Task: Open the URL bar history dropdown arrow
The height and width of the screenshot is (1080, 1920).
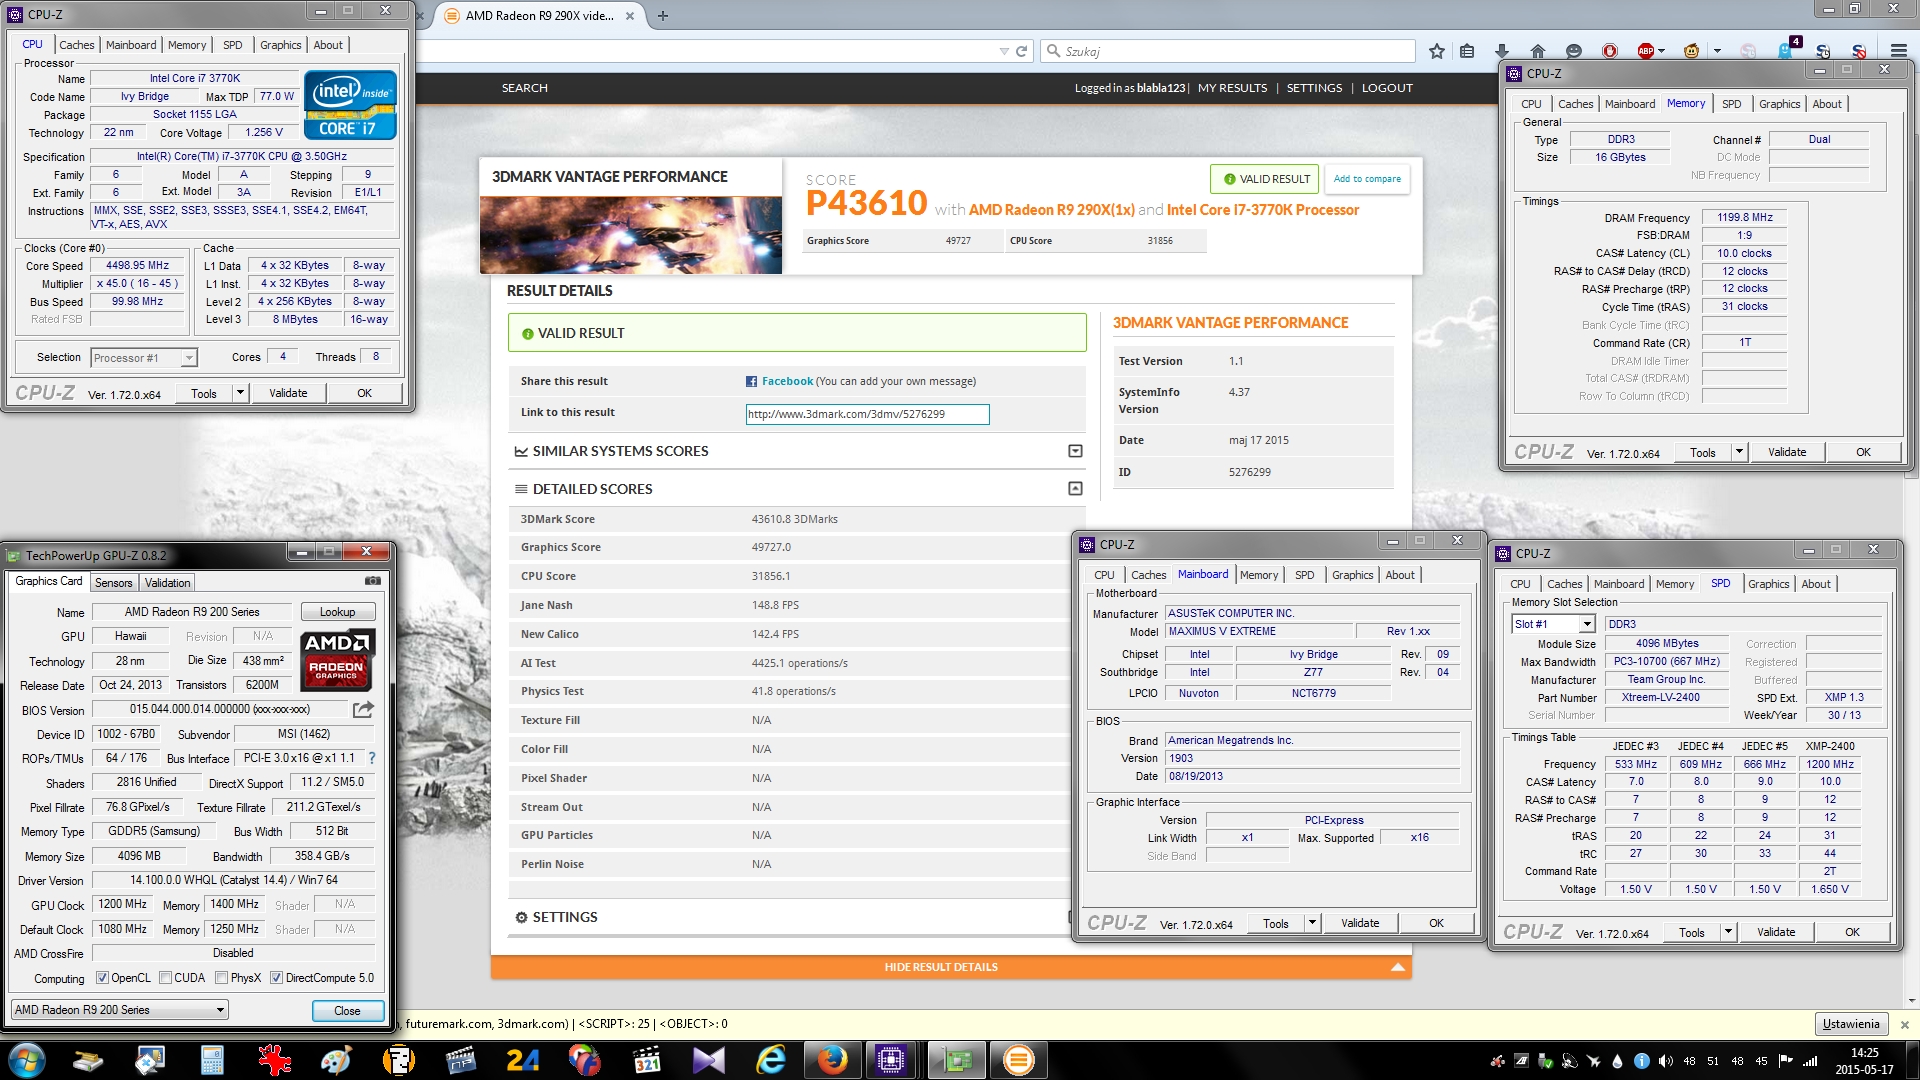Action: (1004, 51)
